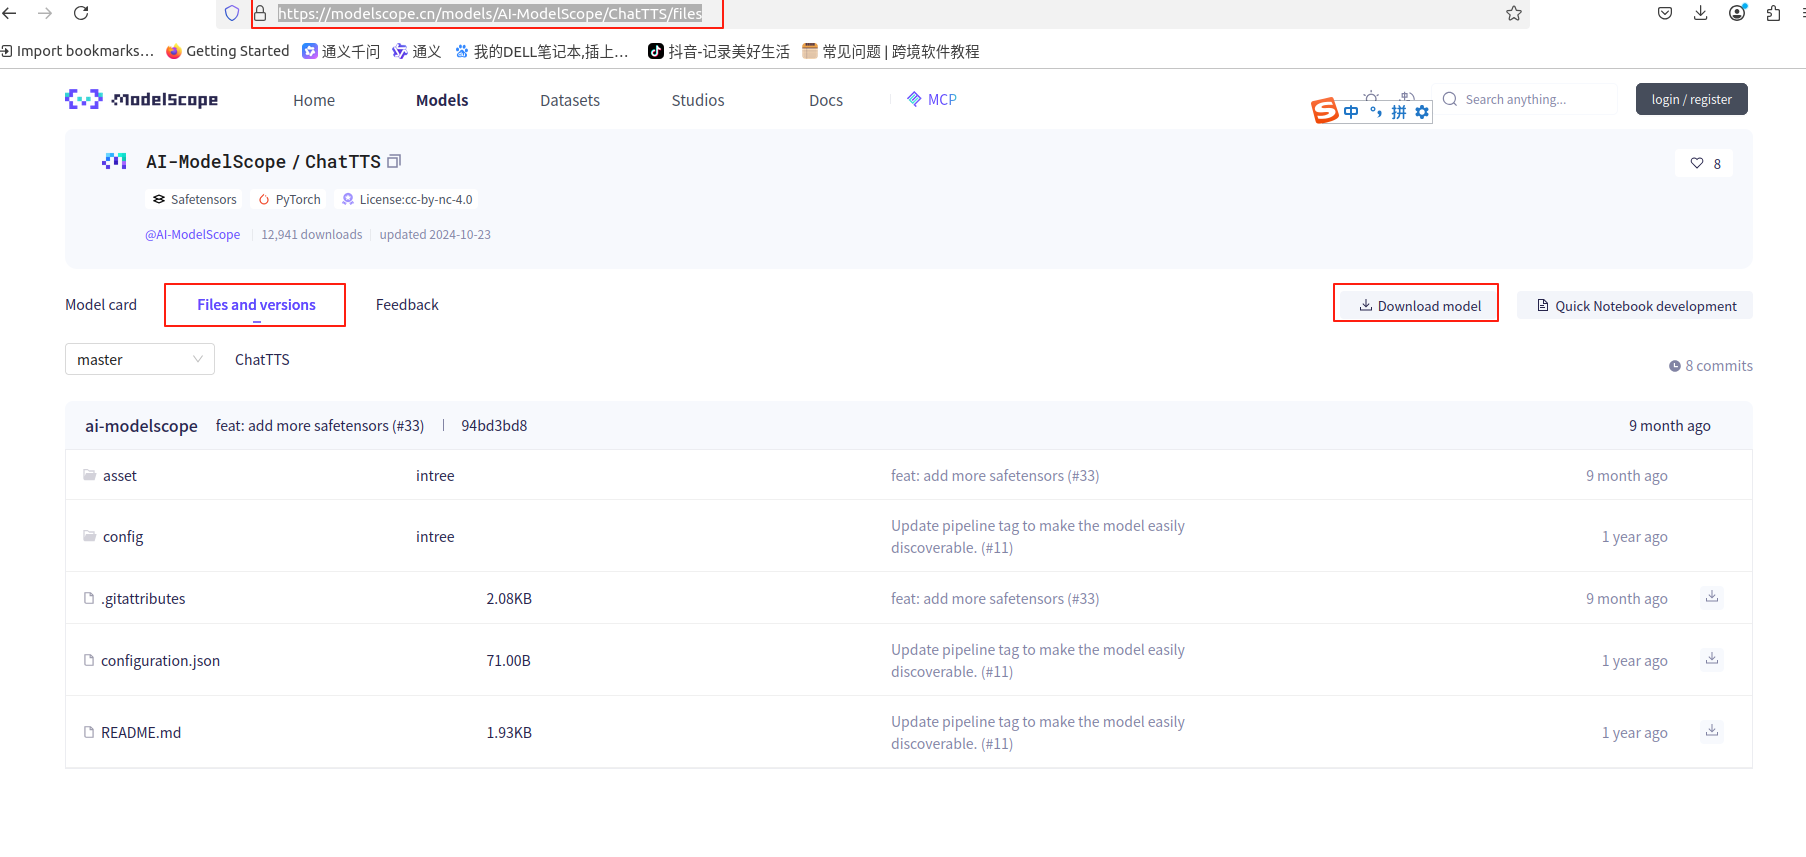Open the ai-modelscope committer link
1806x857 pixels.
(141, 426)
